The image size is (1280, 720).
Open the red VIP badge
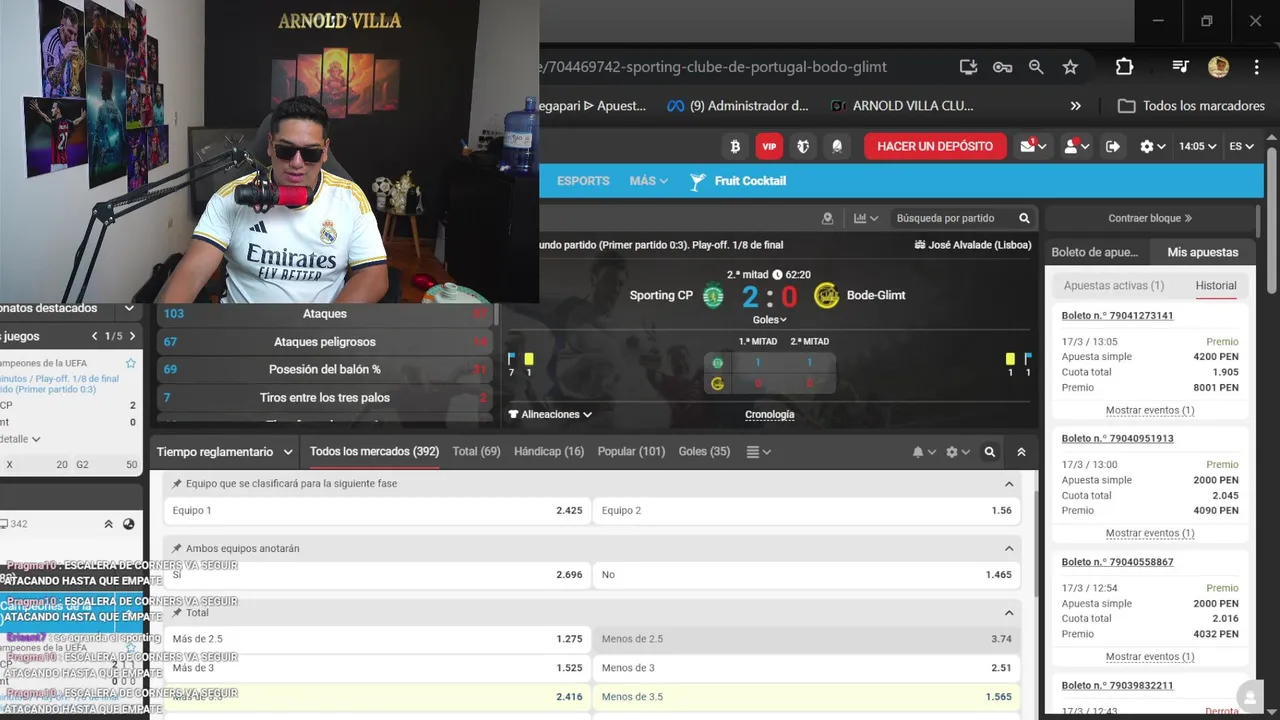pyautogui.click(x=769, y=146)
